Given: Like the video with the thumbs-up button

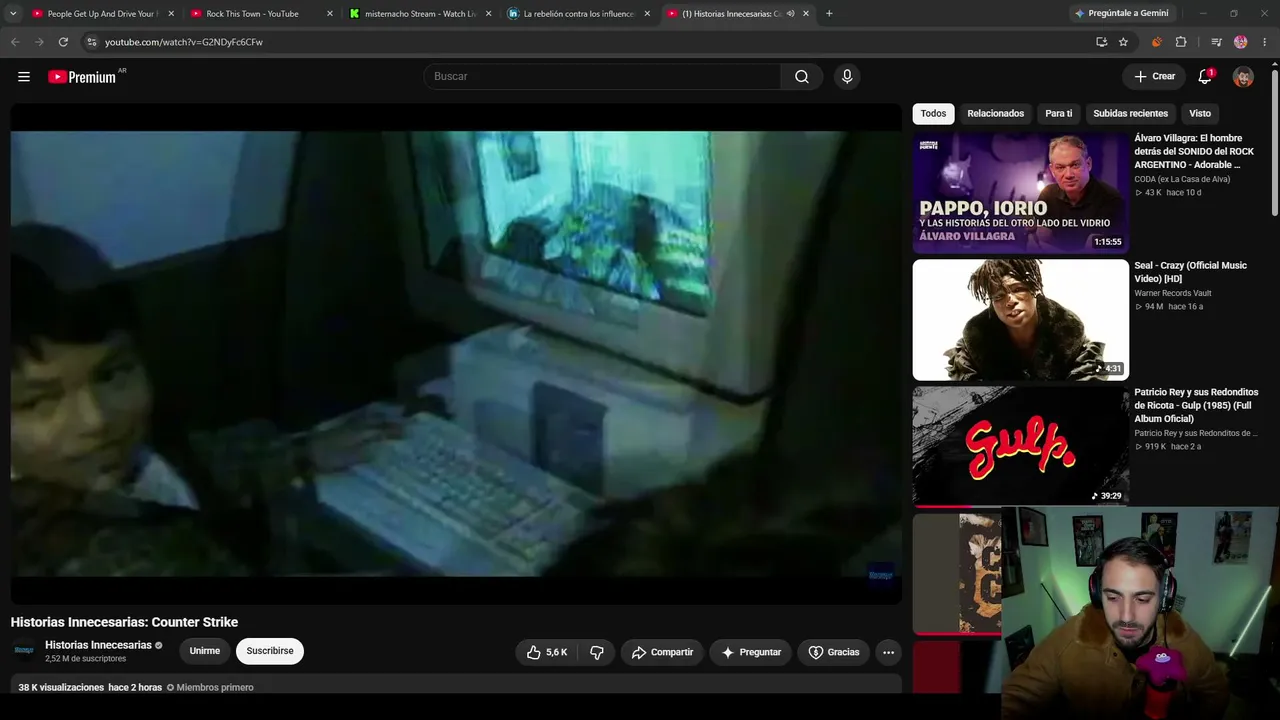Looking at the screenshot, I should [x=547, y=652].
